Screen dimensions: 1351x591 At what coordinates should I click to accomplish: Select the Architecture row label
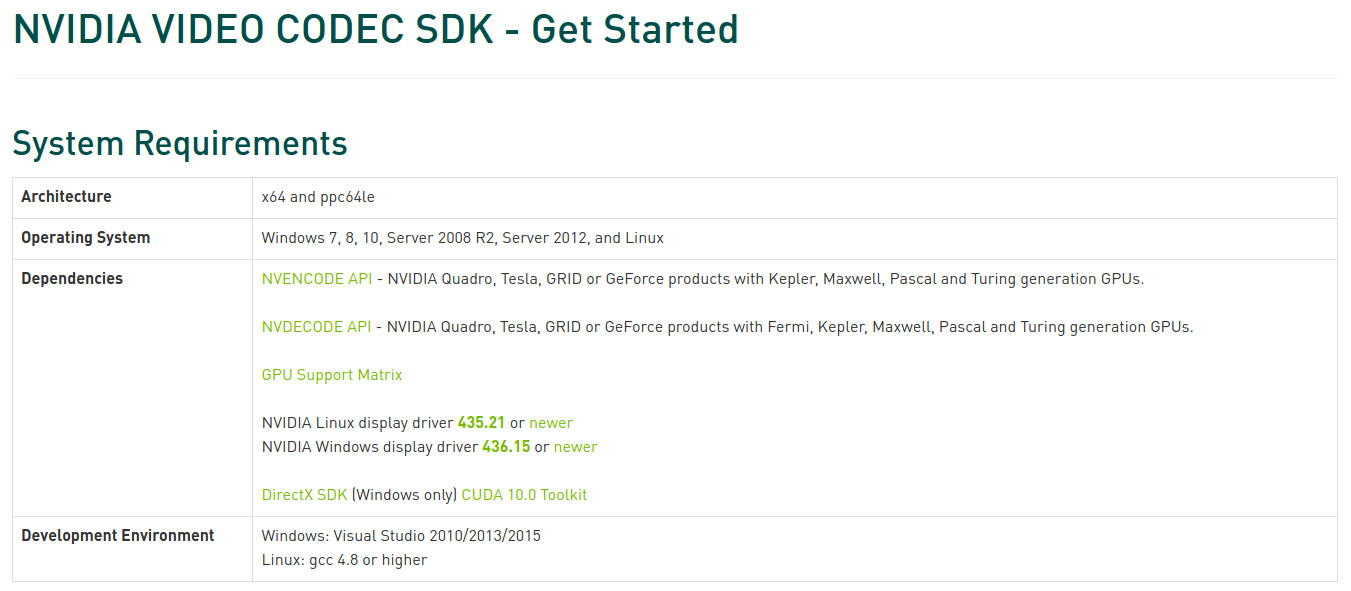(x=66, y=197)
